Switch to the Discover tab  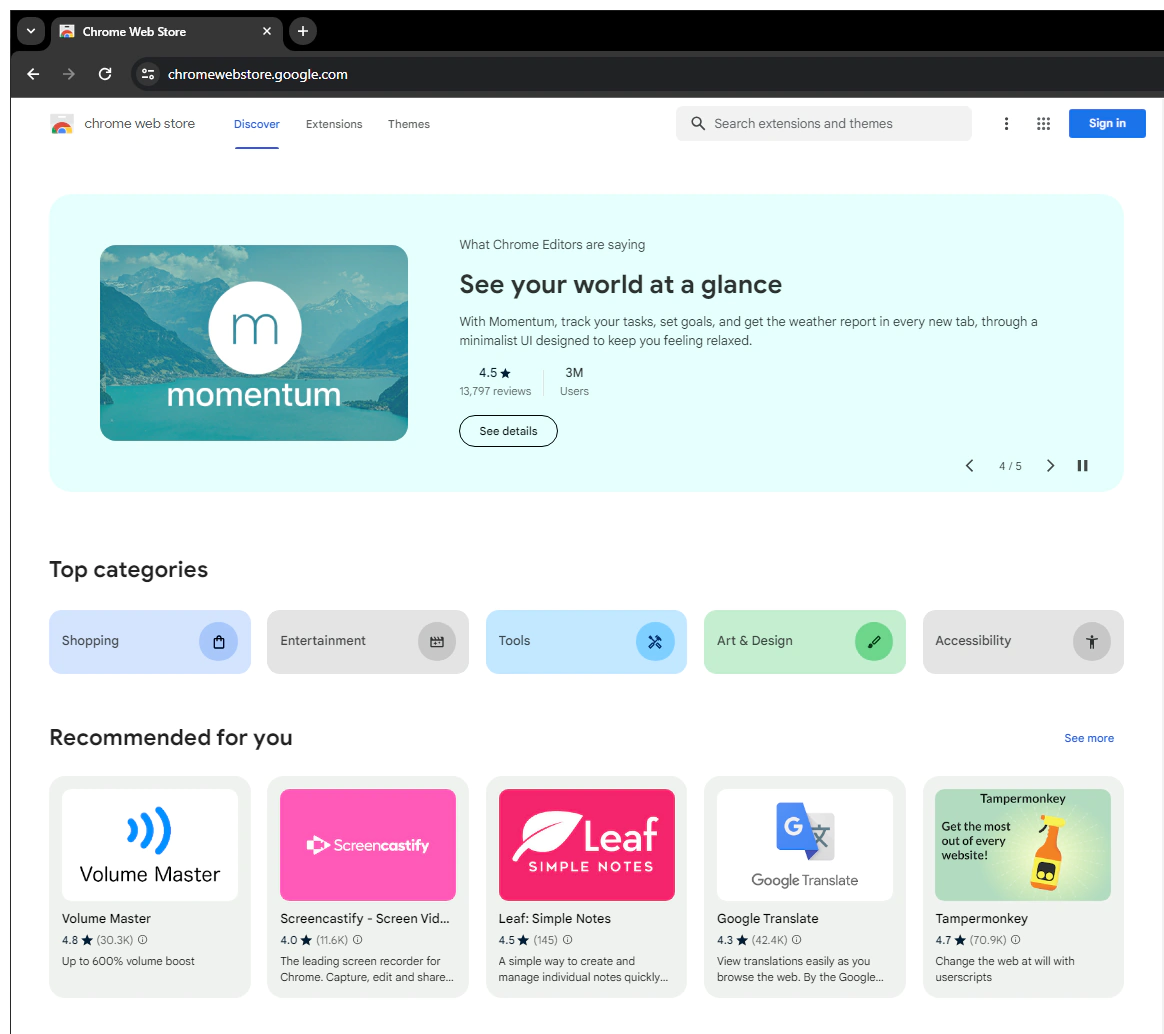coord(257,125)
